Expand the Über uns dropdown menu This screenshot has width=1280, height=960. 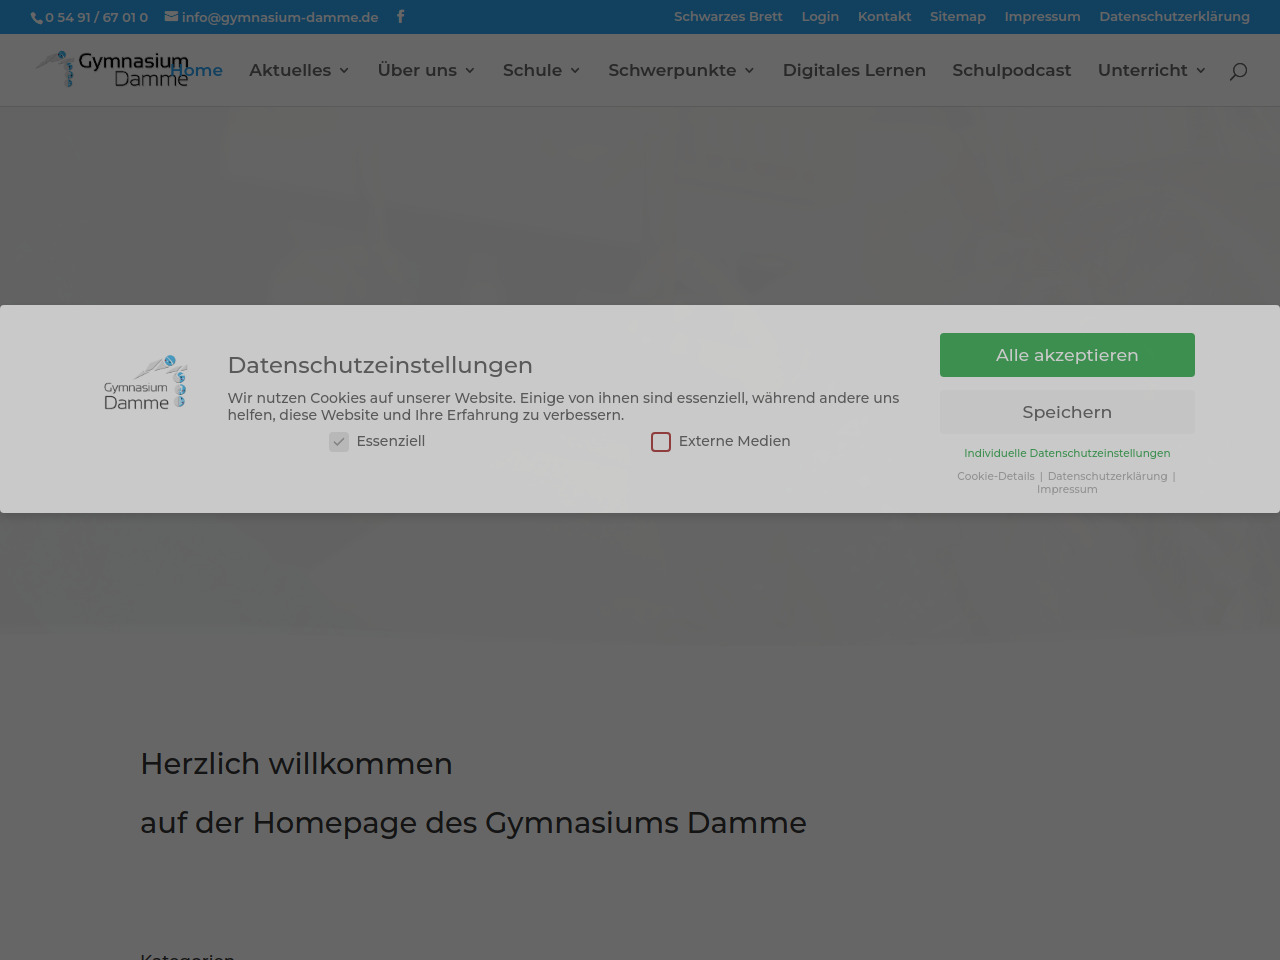coord(426,70)
